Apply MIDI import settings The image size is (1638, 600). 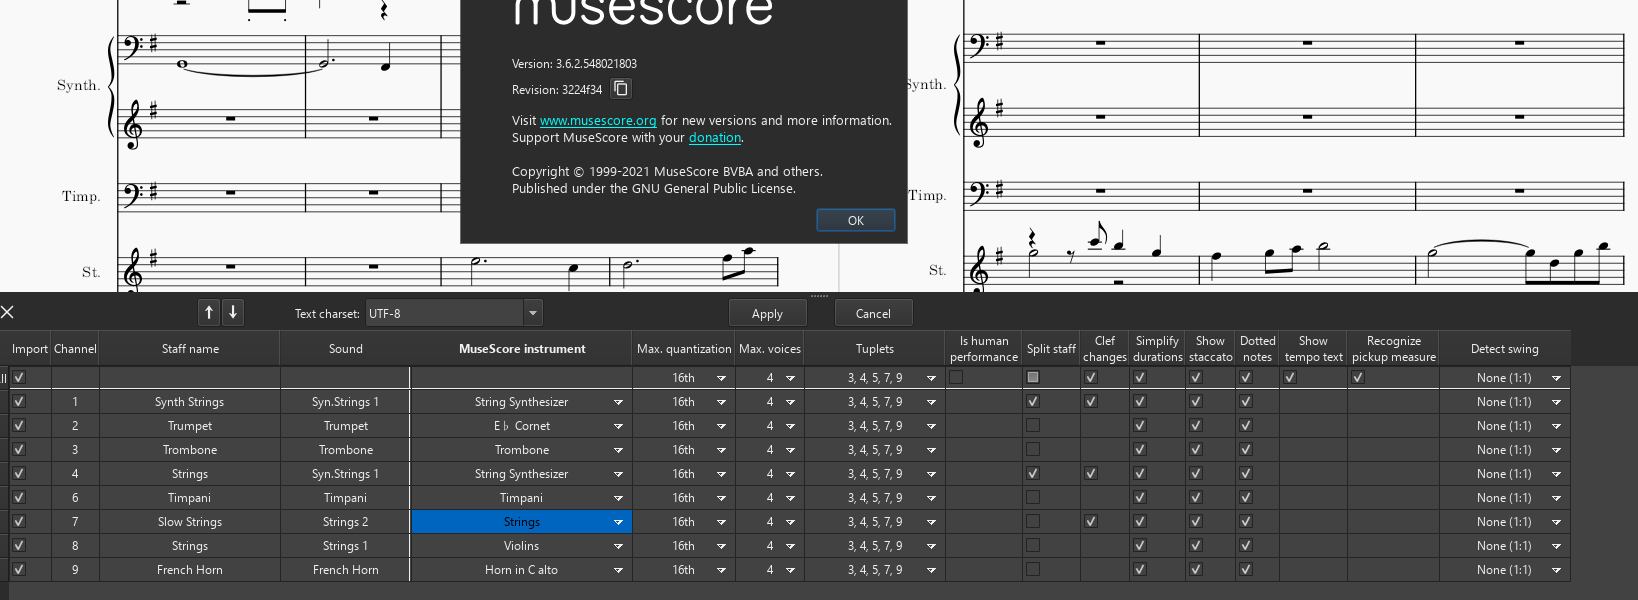tap(767, 313)
